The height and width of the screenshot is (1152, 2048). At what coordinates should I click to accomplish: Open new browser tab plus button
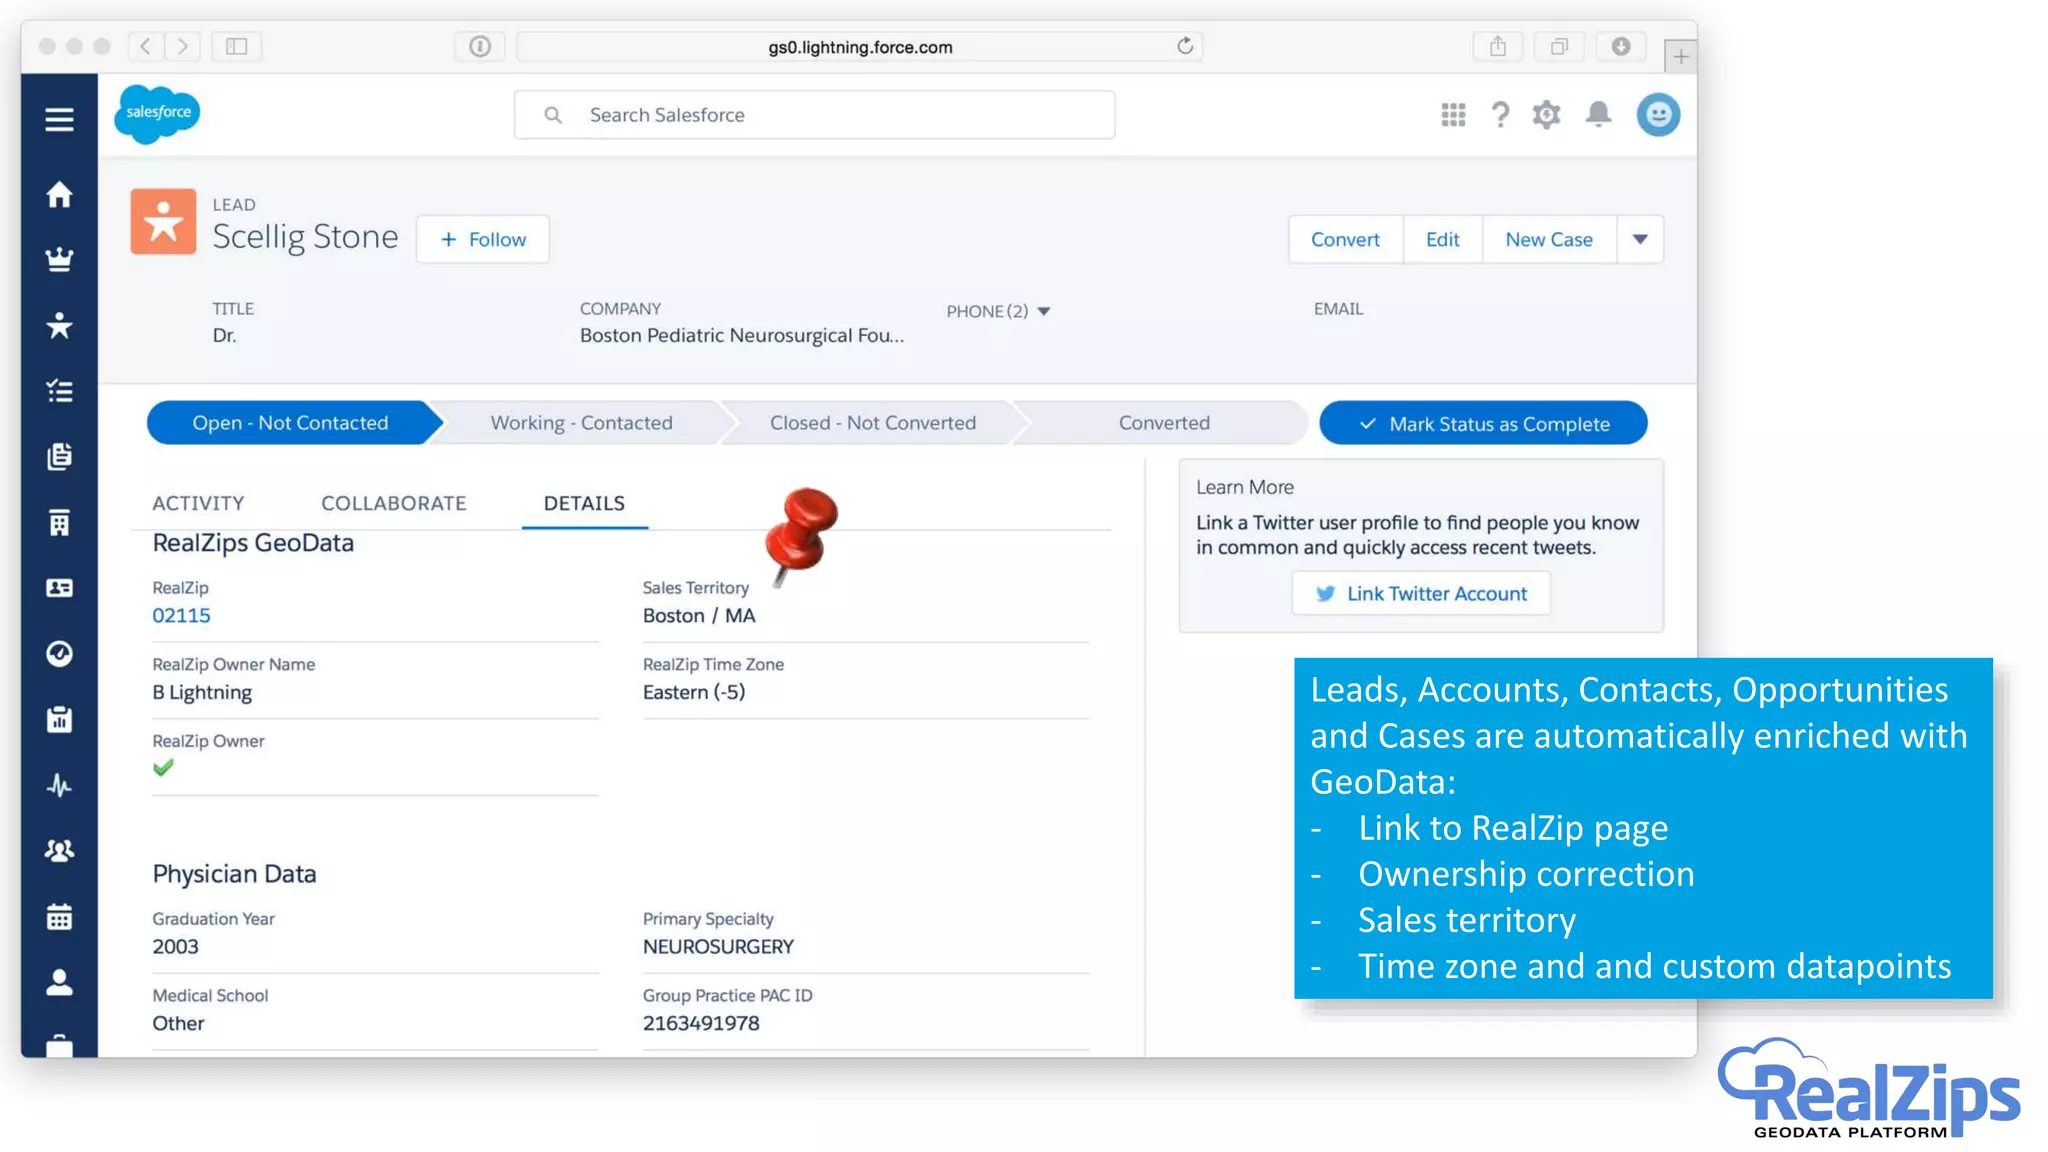1680,57
